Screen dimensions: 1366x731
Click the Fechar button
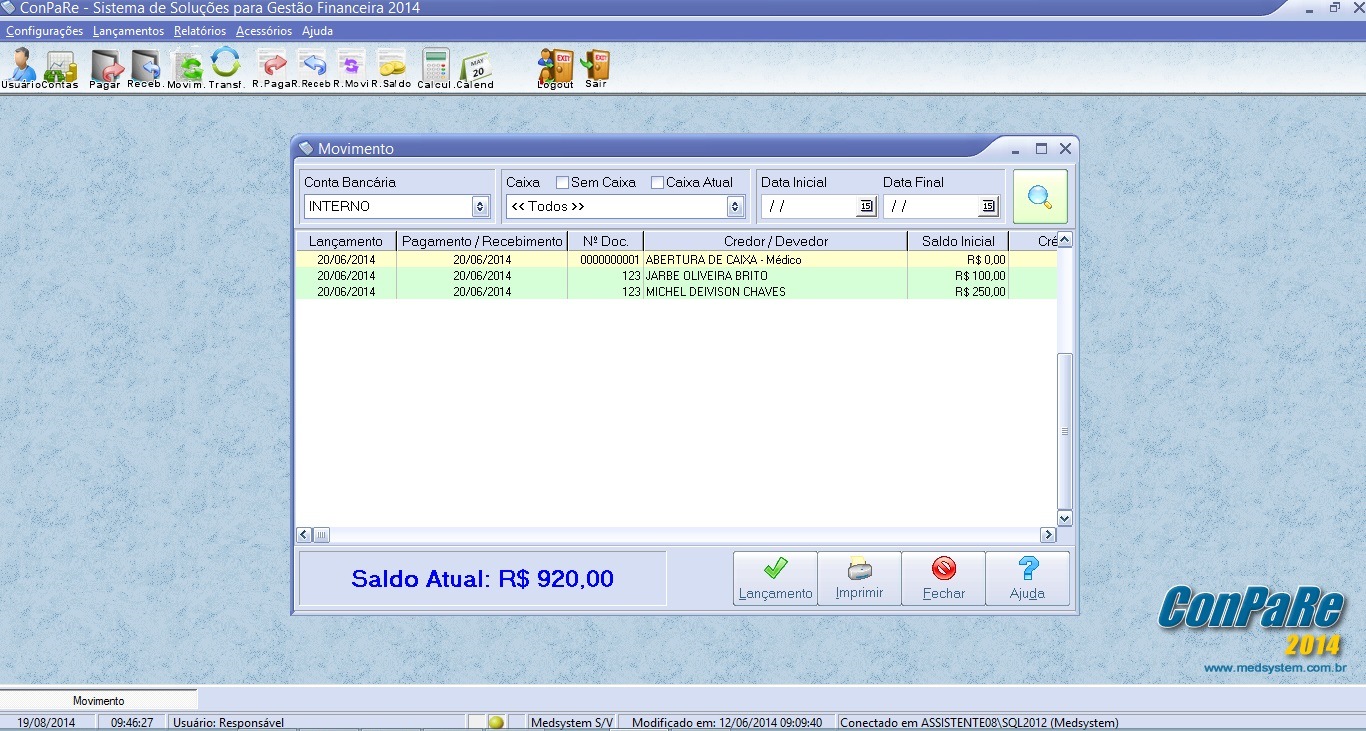(943, 578)
